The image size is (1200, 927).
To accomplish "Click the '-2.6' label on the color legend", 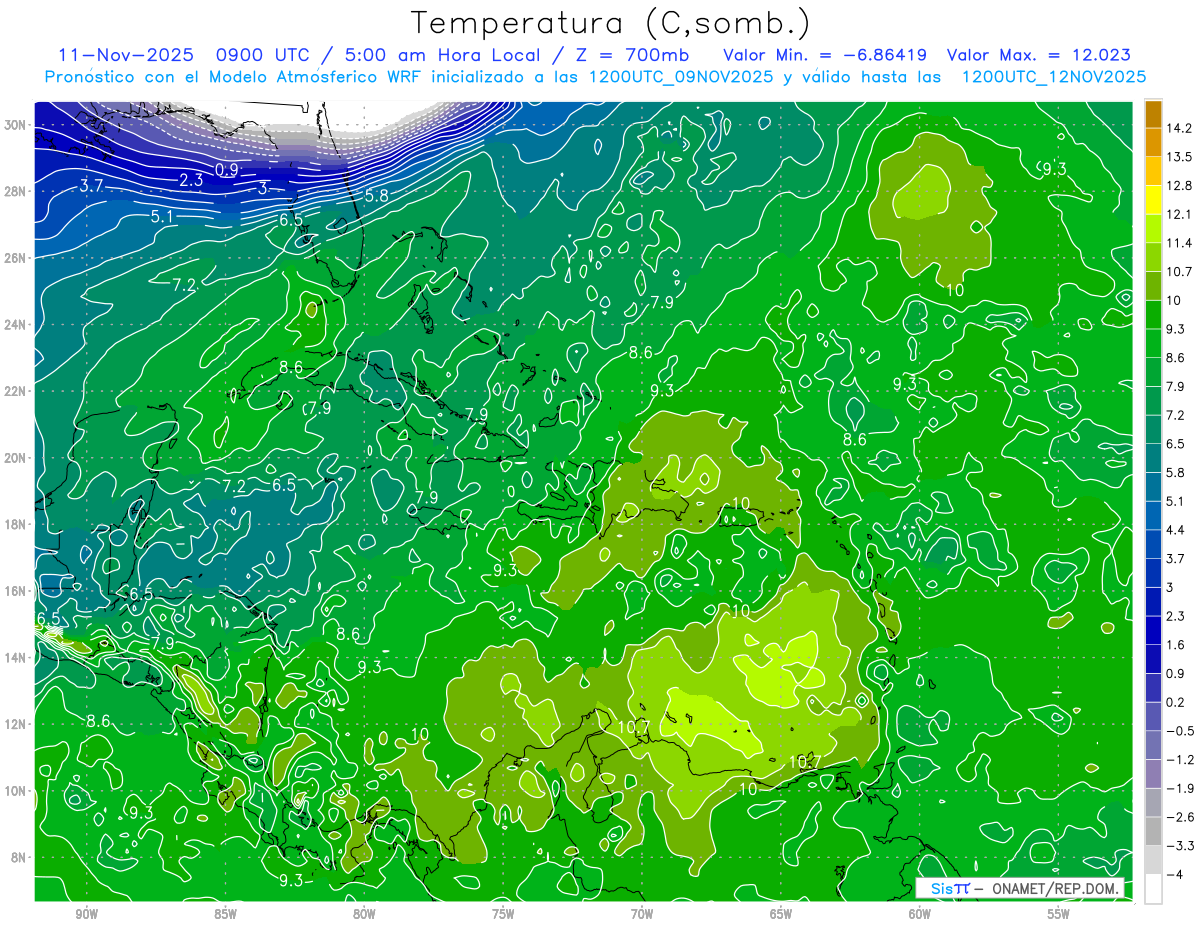I will point(1180,817).
